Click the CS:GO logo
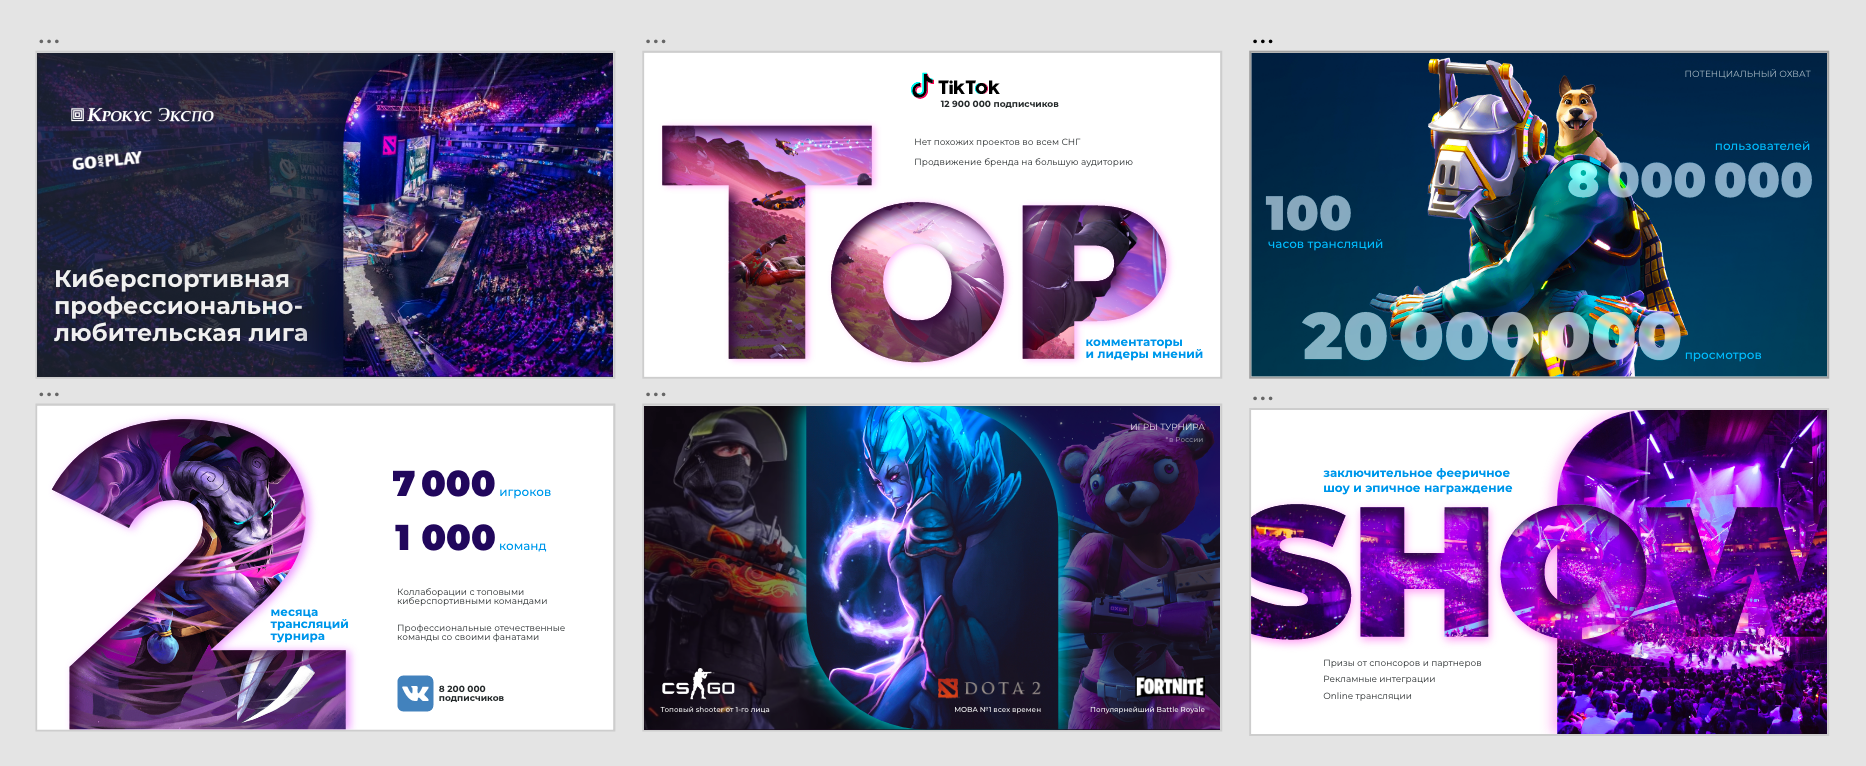The image size is (1866, 766). 698,685
